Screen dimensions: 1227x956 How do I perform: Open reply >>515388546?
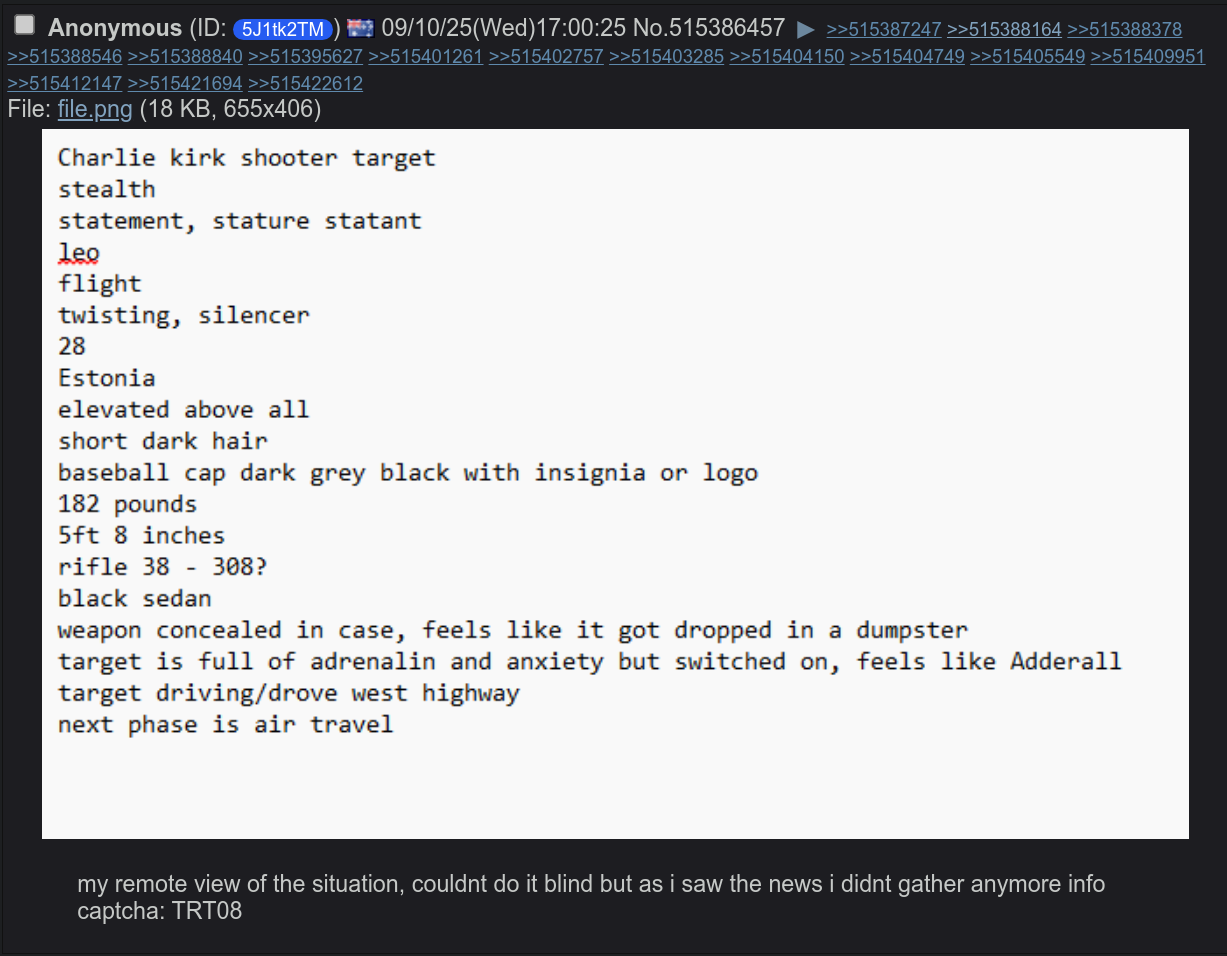tap(65, 57)
